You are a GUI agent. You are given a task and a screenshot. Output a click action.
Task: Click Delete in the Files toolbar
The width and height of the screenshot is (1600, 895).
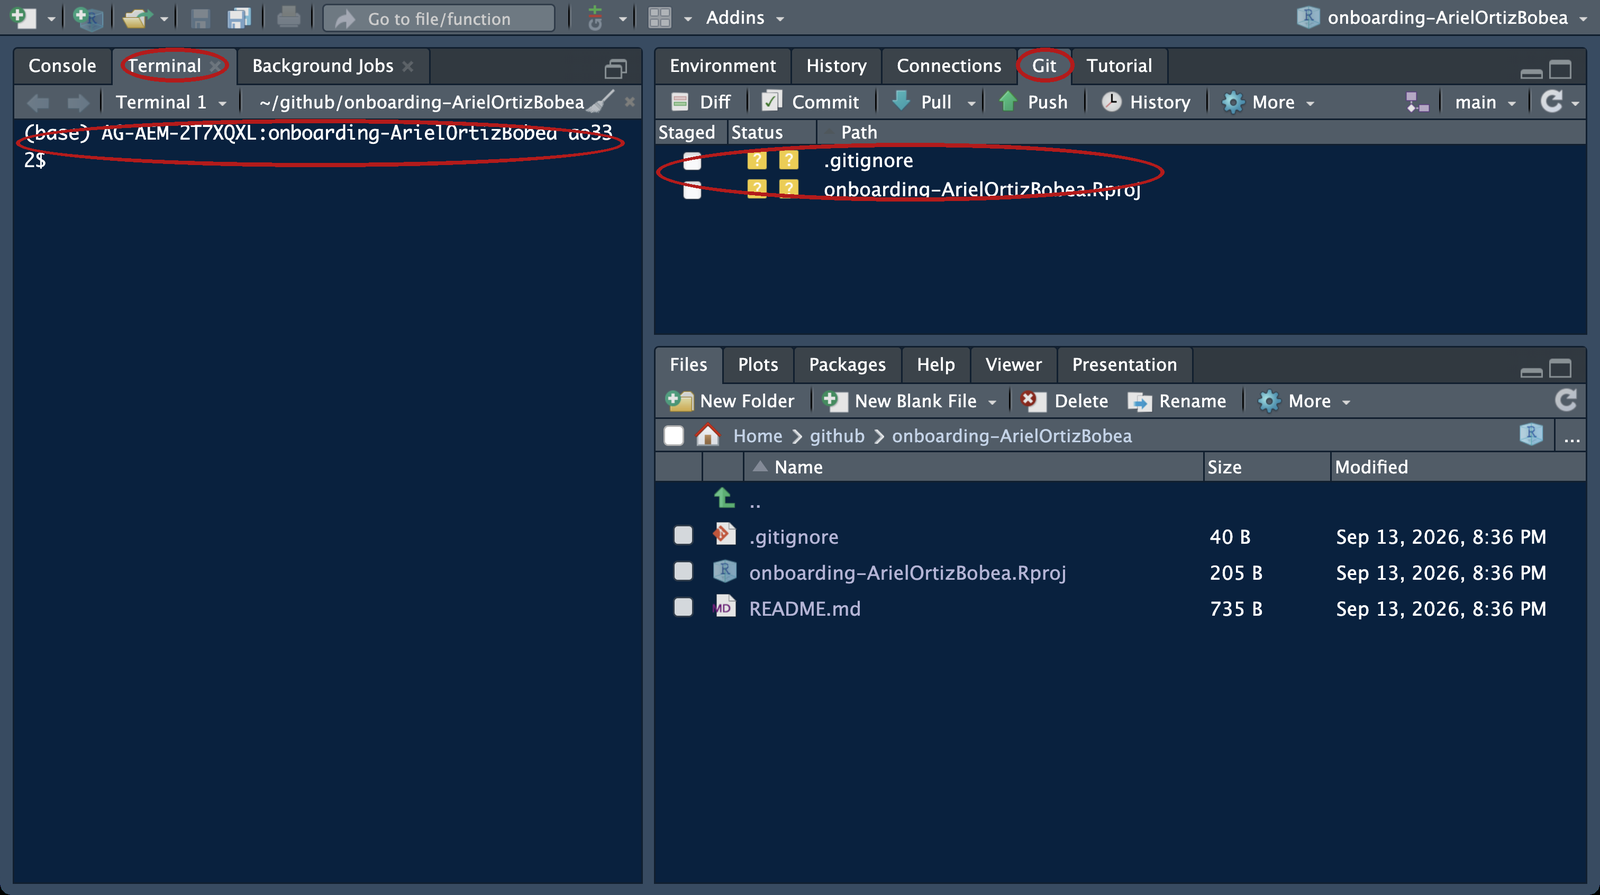point(1065,401)
